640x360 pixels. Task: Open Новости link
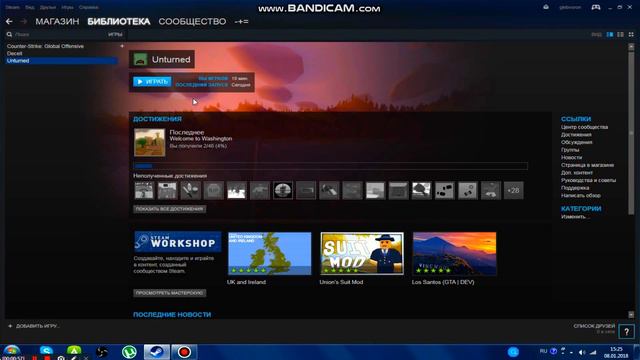571,158
